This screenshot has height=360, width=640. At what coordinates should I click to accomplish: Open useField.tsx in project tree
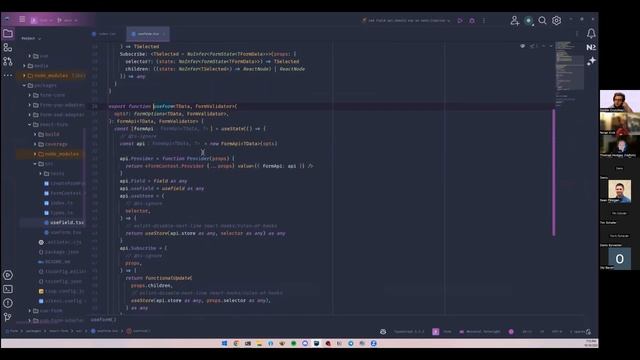(x=64, y=222)
